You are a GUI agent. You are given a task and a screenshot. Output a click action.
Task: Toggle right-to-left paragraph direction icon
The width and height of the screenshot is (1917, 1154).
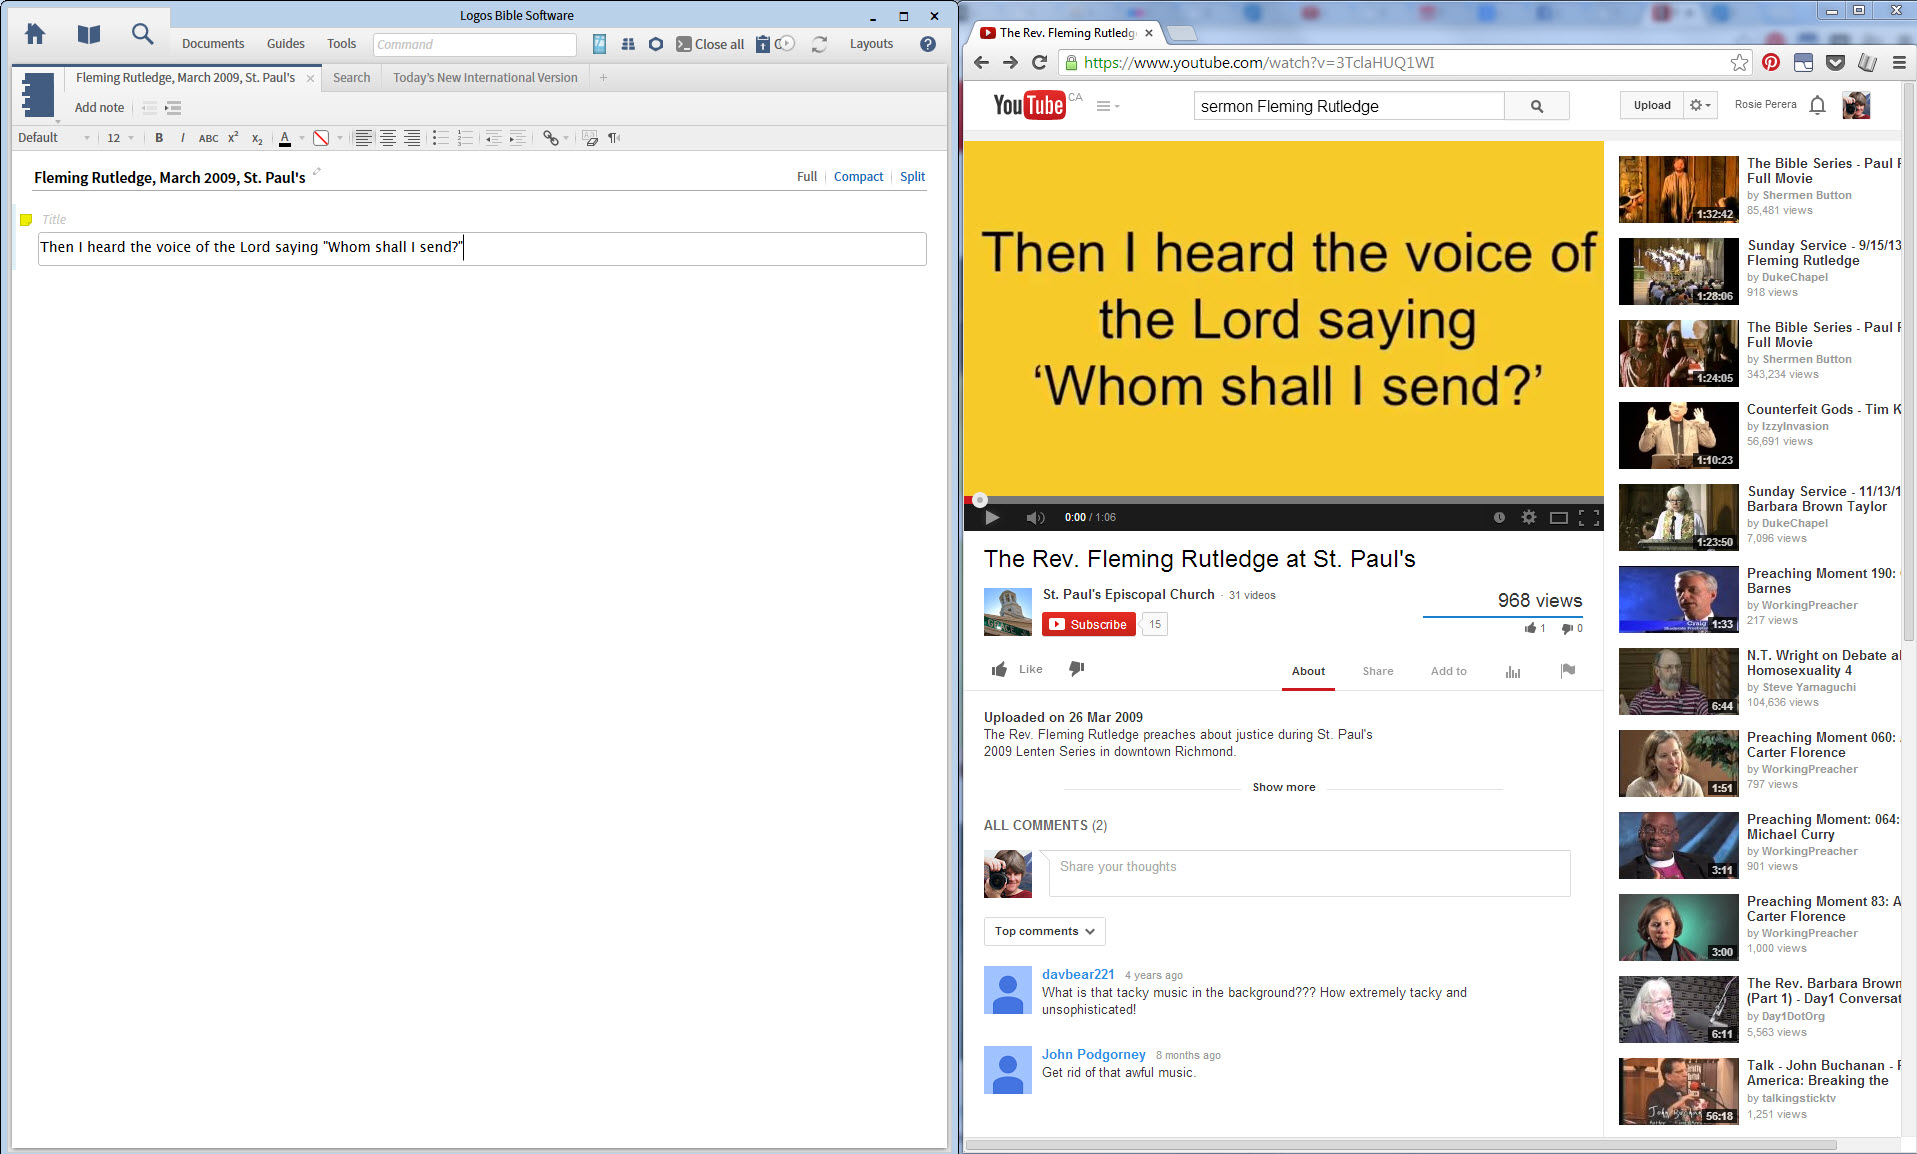click(614, 138)
